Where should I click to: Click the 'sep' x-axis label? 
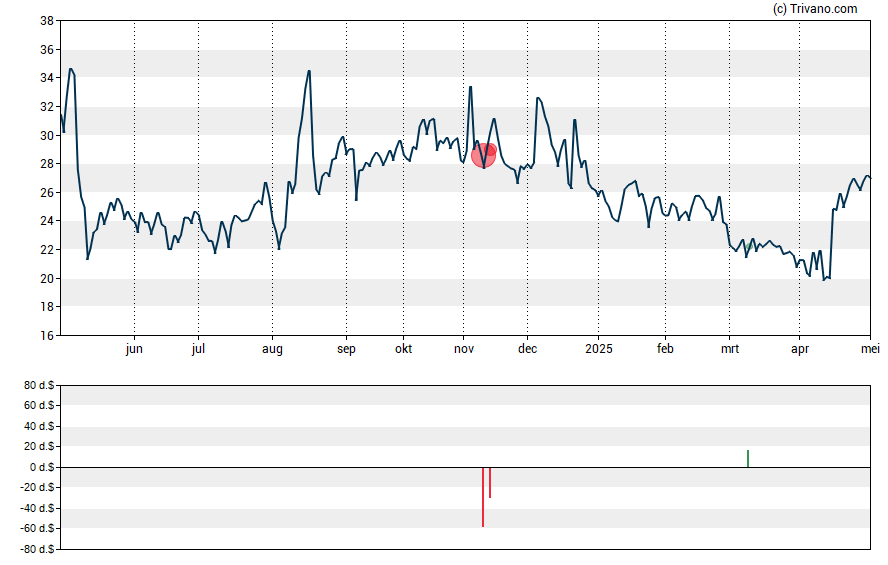click(x=347, y=349)
